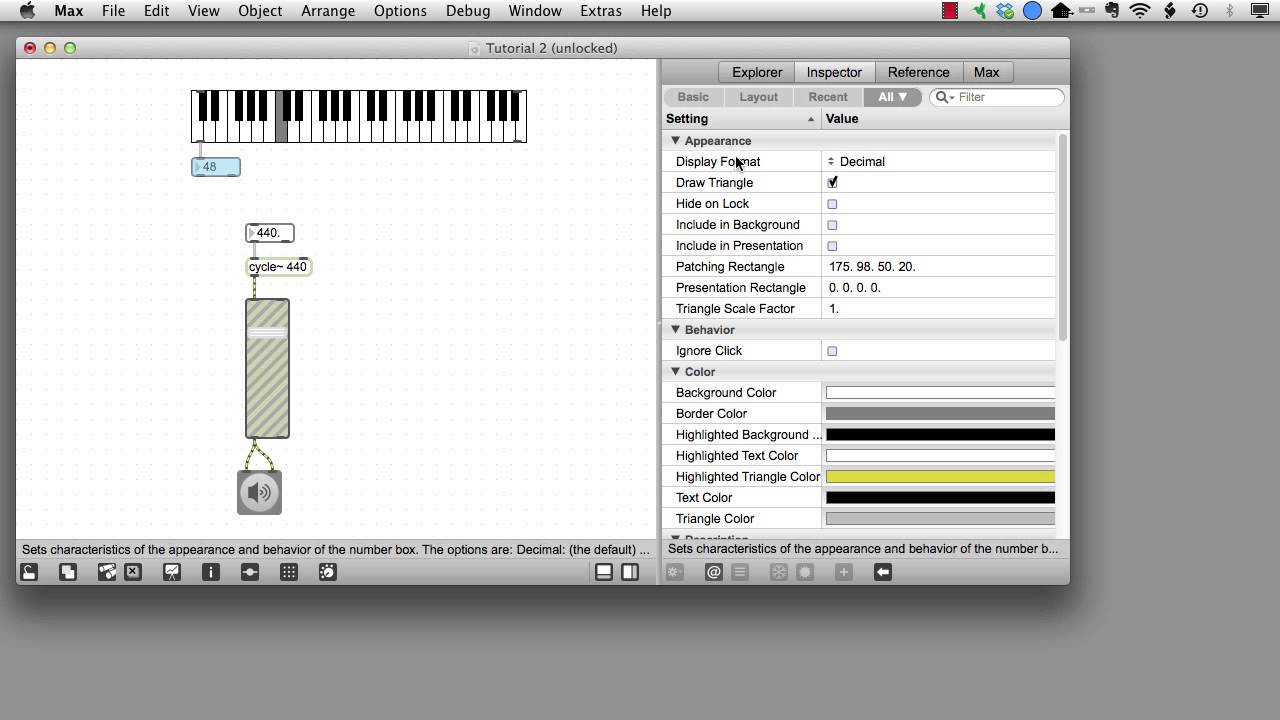Open the Options menu
The width and height of the screenshot is (1280, 720).
(400, 11)
